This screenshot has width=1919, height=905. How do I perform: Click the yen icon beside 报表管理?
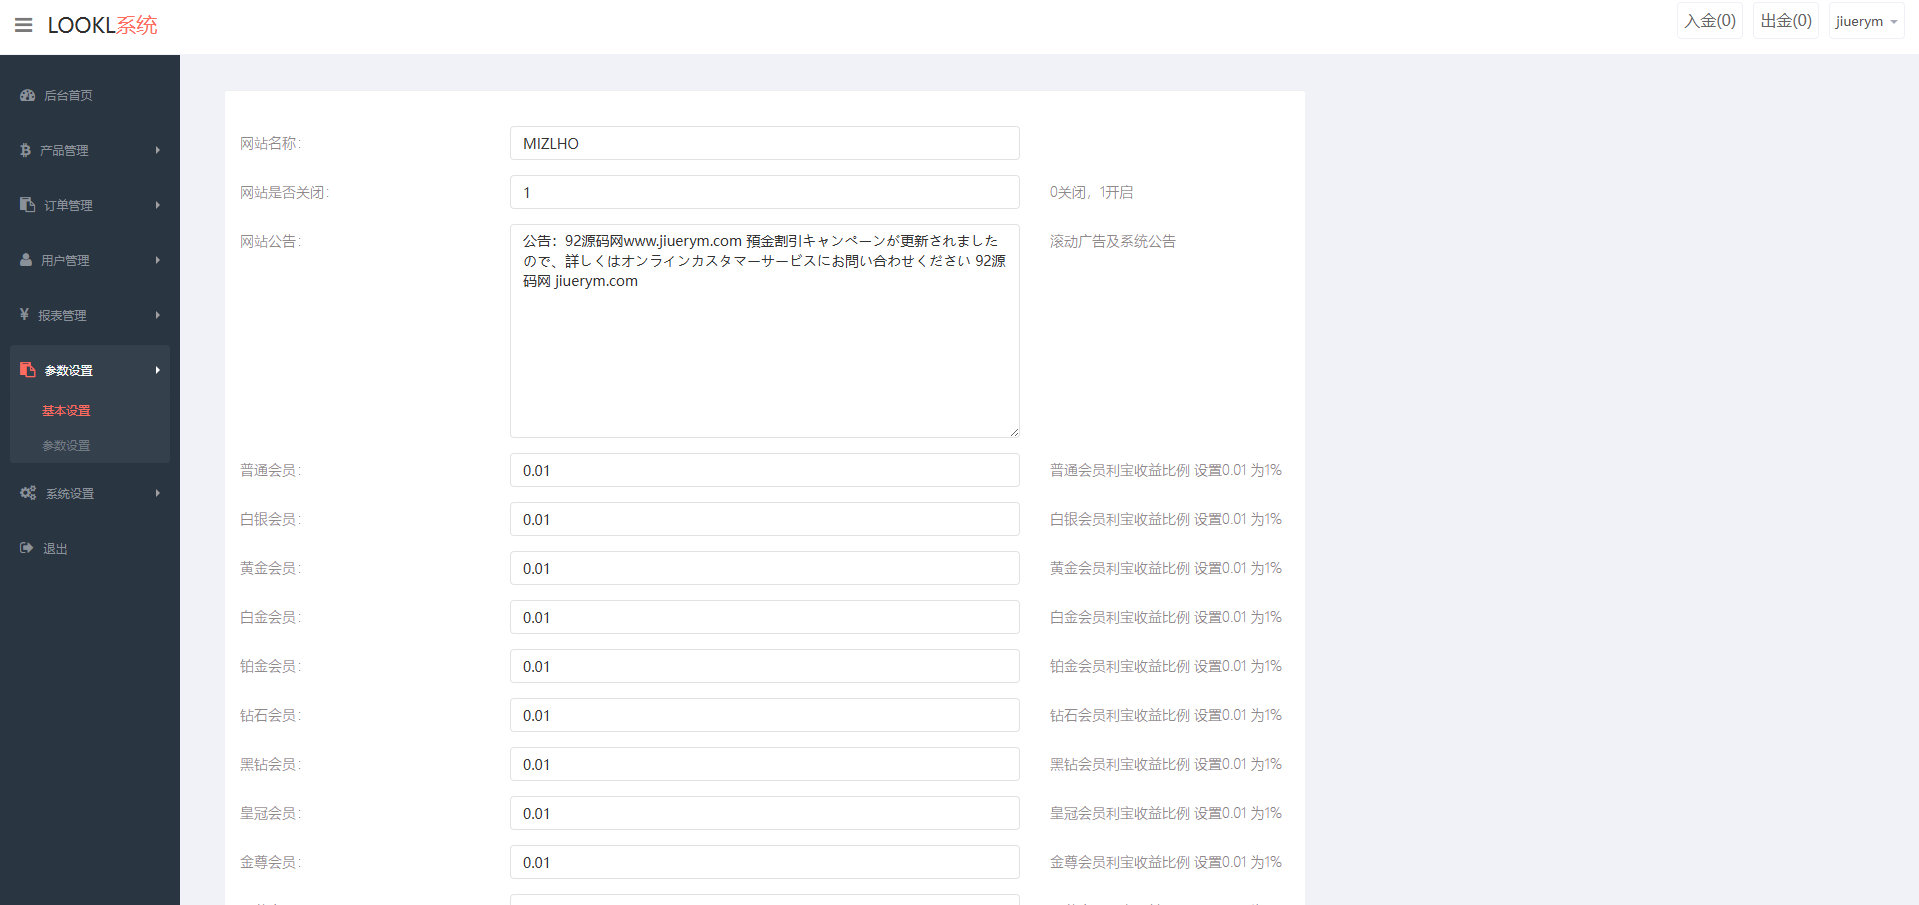click(24, 315)
